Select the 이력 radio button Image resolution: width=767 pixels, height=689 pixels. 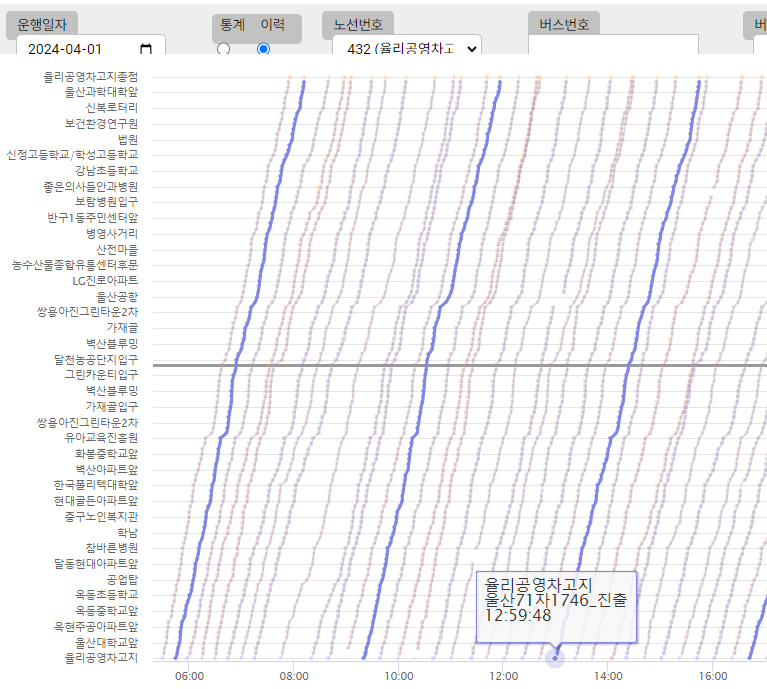click(x=263, y=49)
